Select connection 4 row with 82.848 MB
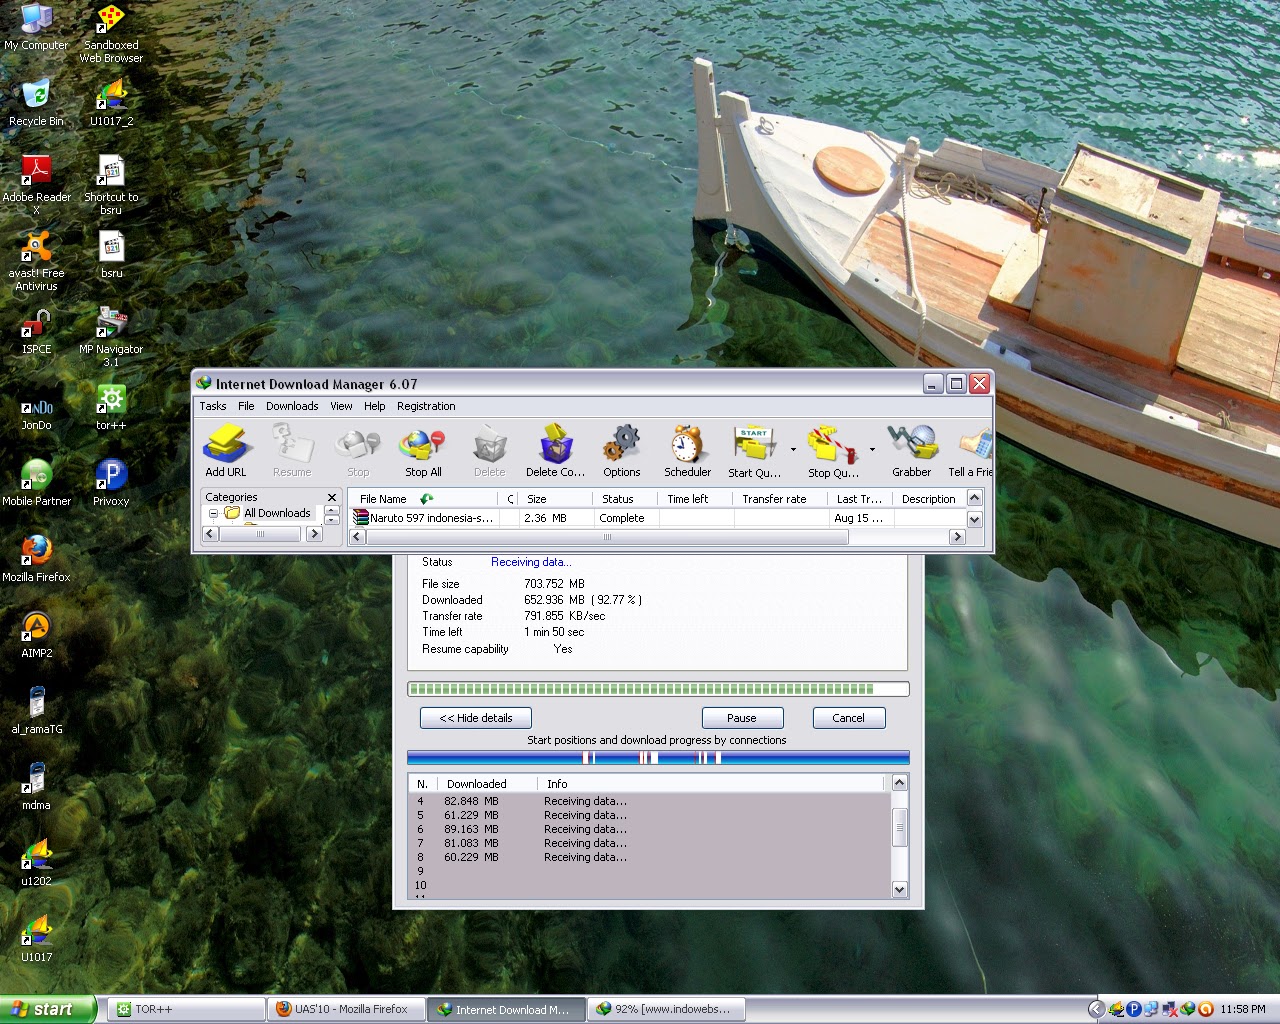 pos(648,801)
